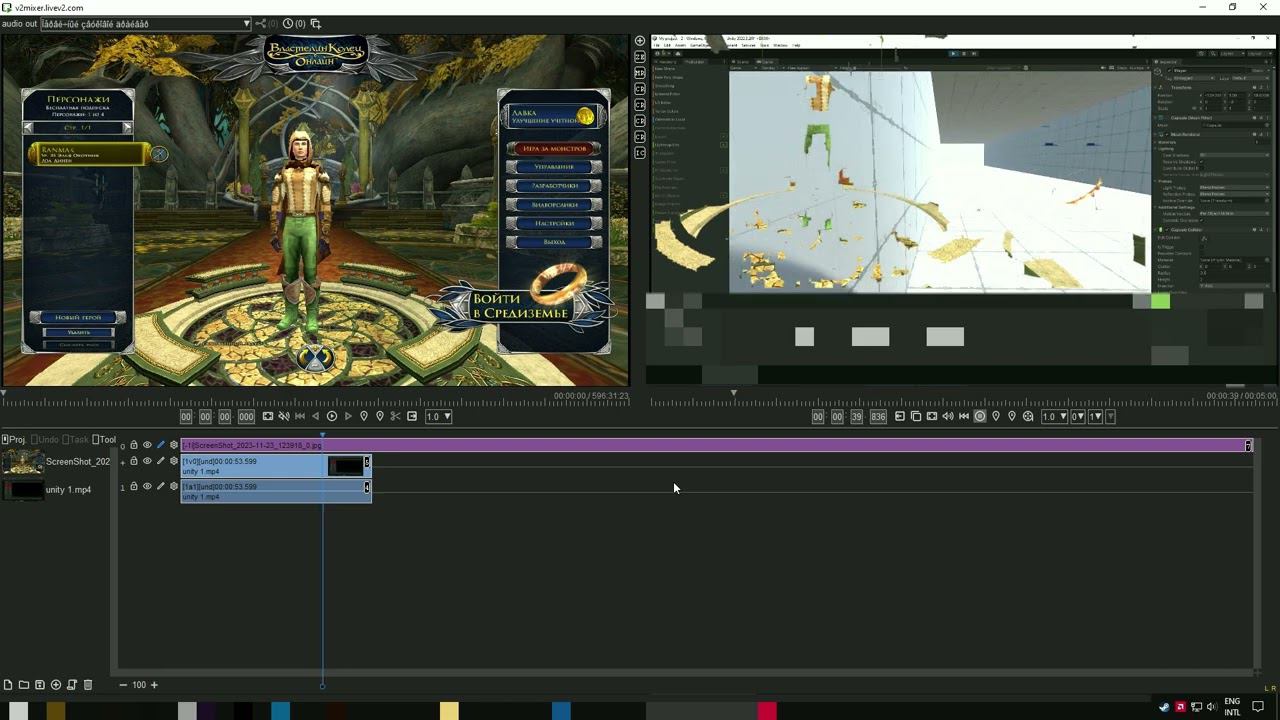The height and width of the screenshot is (720, 1280).
Task: Set second marker pin in left preview toolbar
Action: pyautogui.click(x=380, y=416)
